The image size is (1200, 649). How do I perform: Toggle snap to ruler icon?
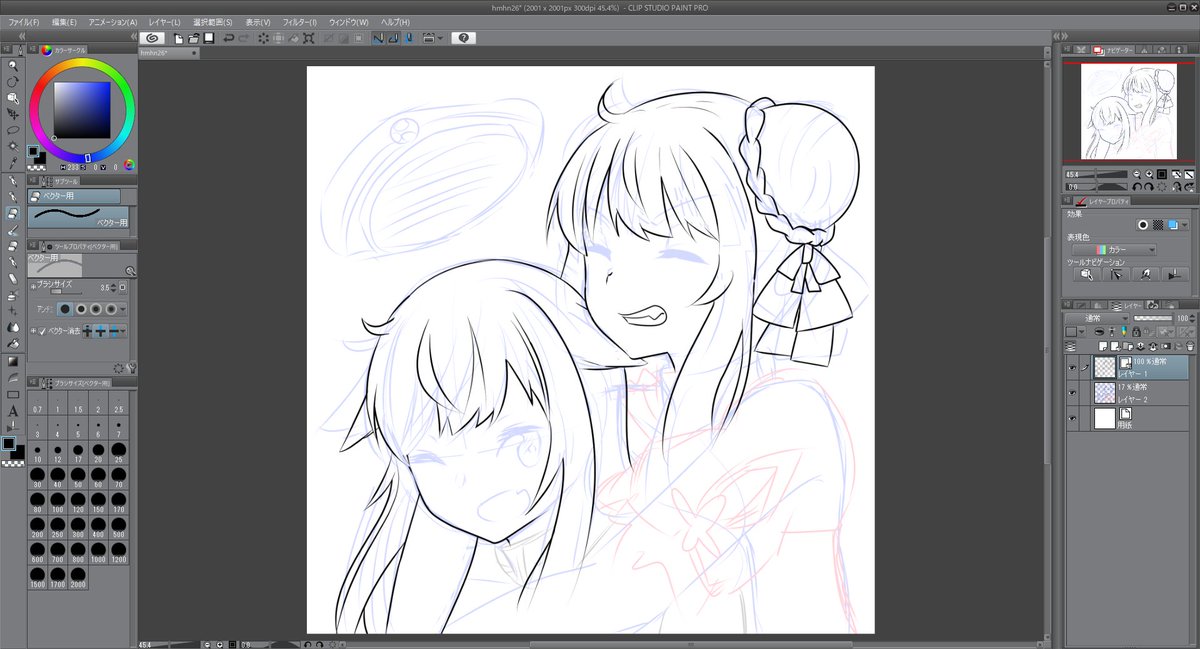[379, 38]
